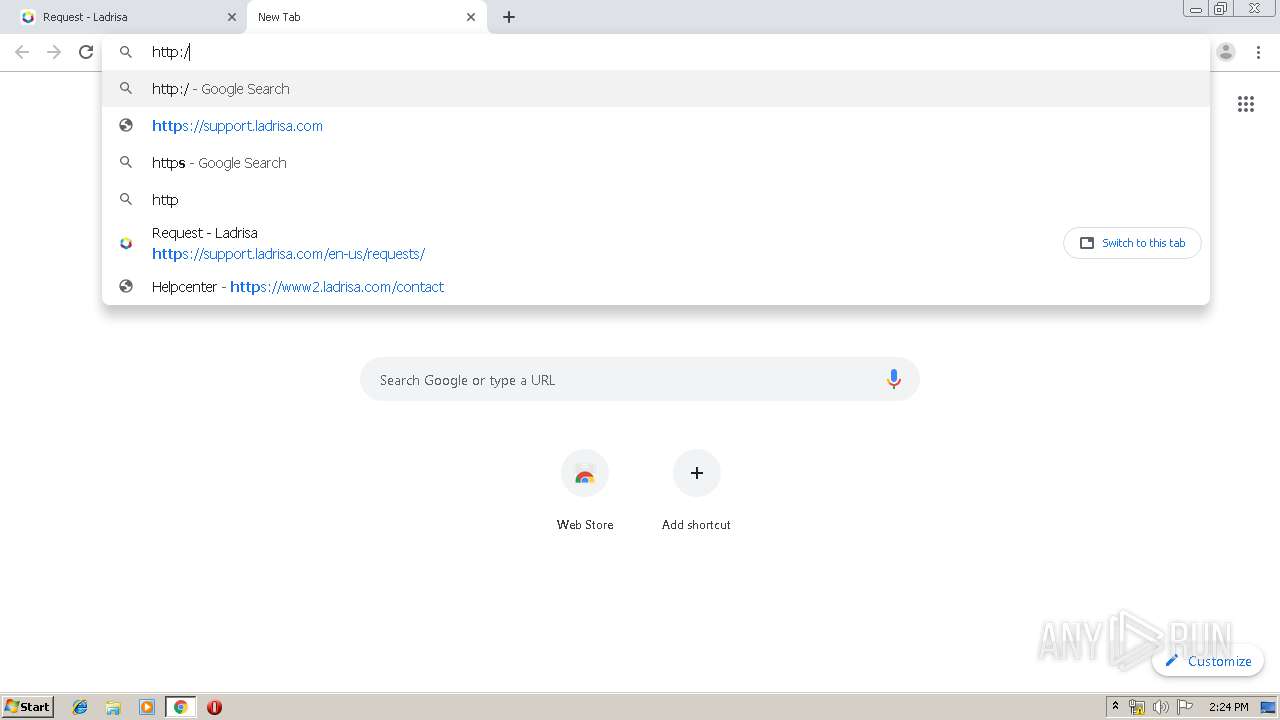The height and width of the screenshot is (720, 1280).
Task: Start voice search with microphone
Action: coord(894,380)
